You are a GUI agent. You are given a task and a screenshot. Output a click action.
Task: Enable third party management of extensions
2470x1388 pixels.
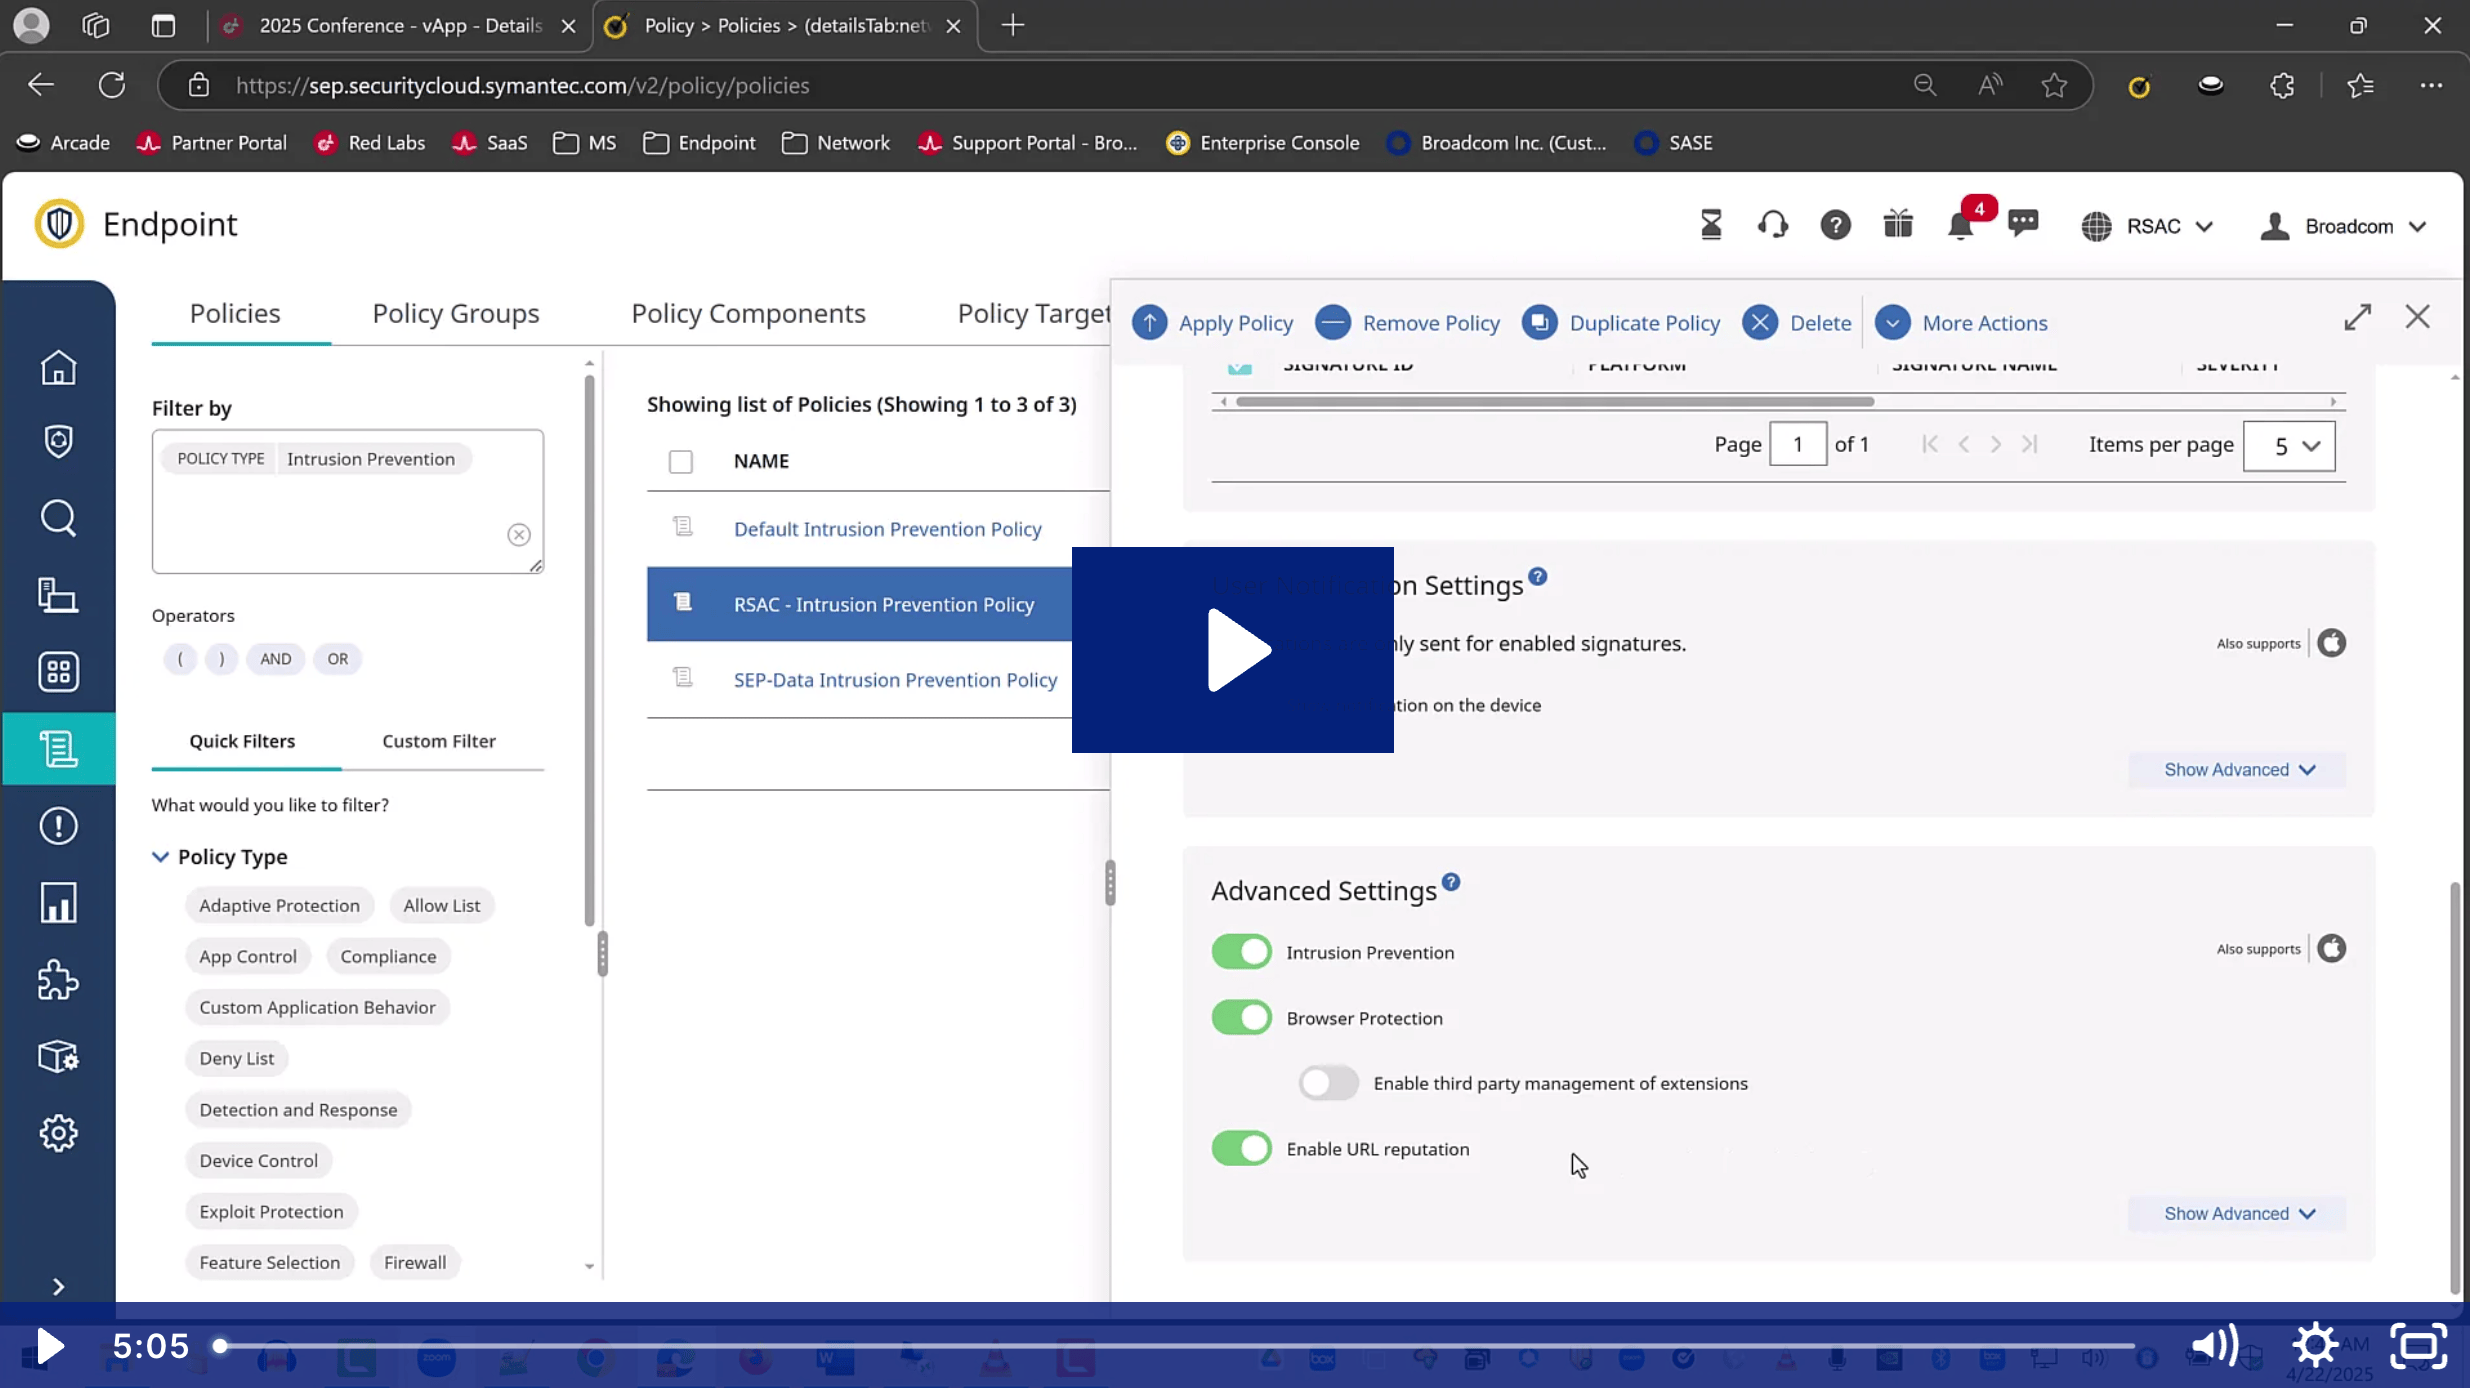pos(1328,1083)
